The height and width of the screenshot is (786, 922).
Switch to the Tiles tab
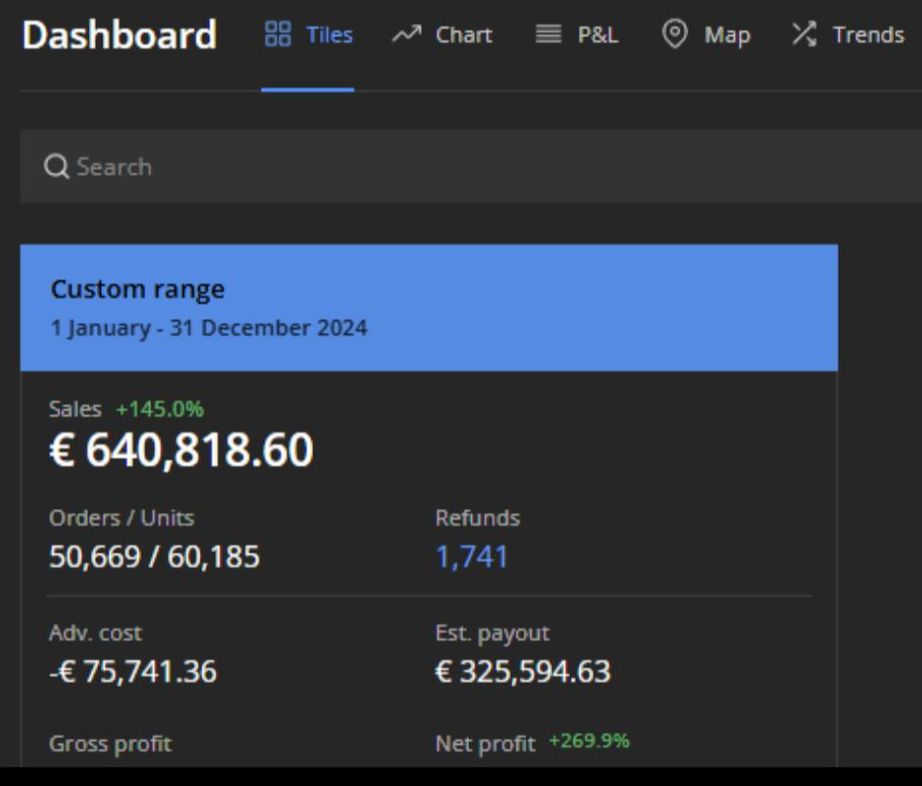308,35
